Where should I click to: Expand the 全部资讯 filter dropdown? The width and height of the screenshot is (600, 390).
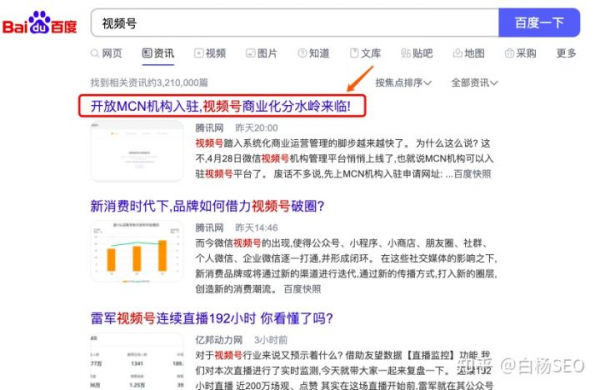474,83
